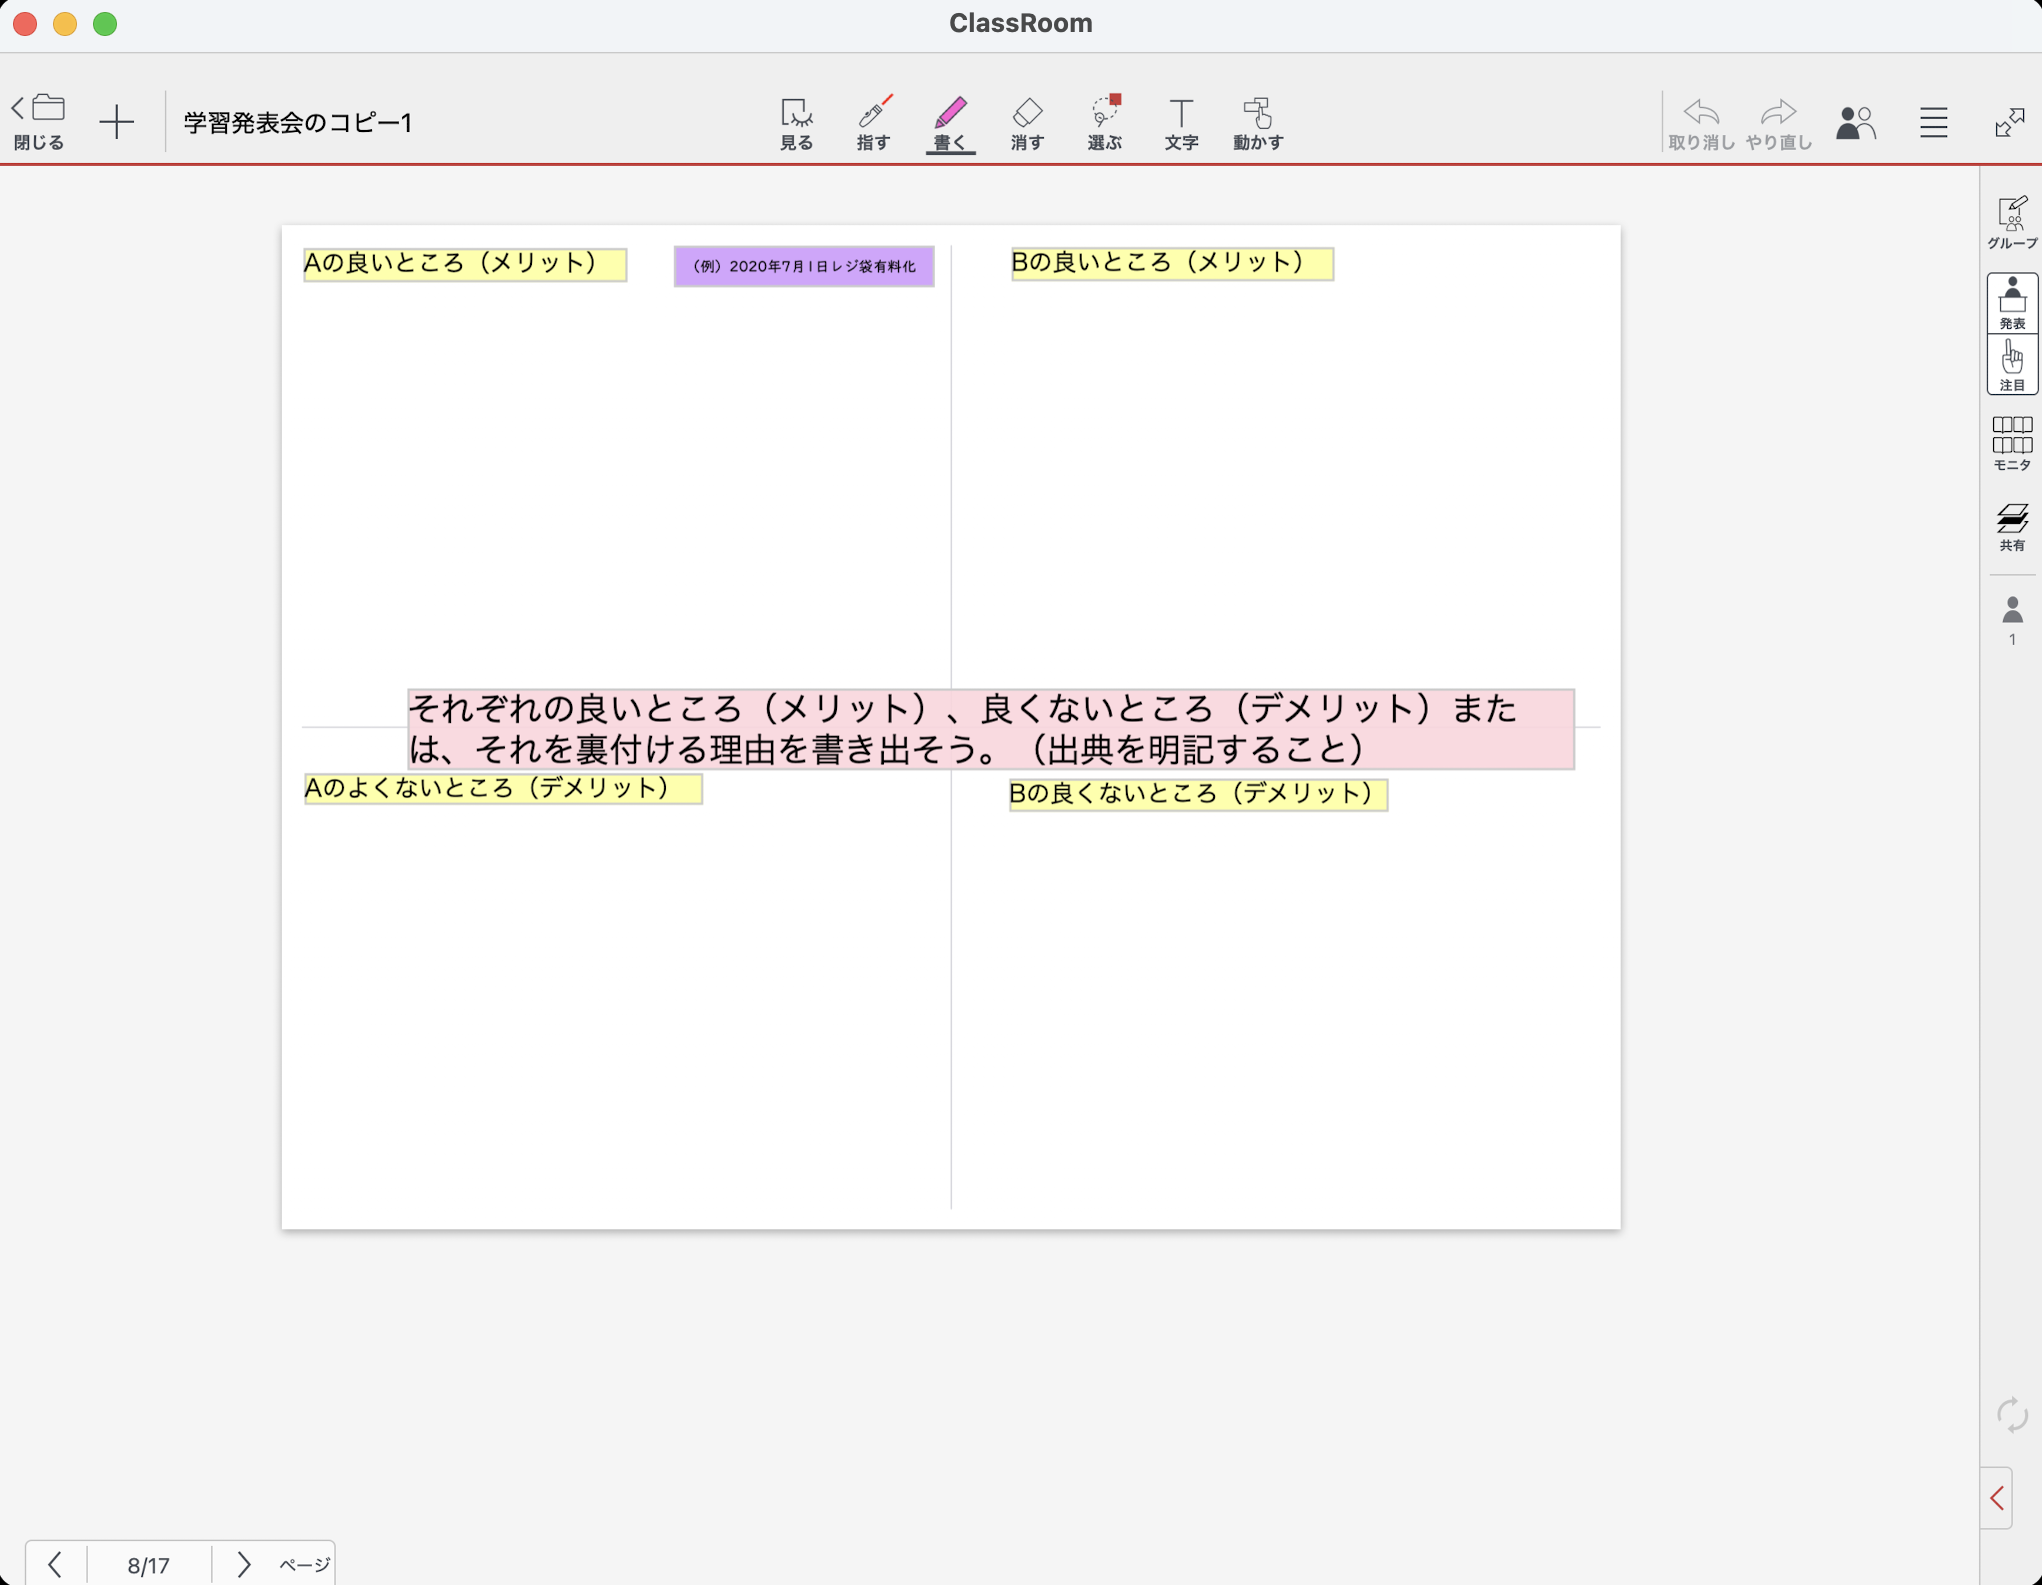Open the モニタ monitor view

2011,443
